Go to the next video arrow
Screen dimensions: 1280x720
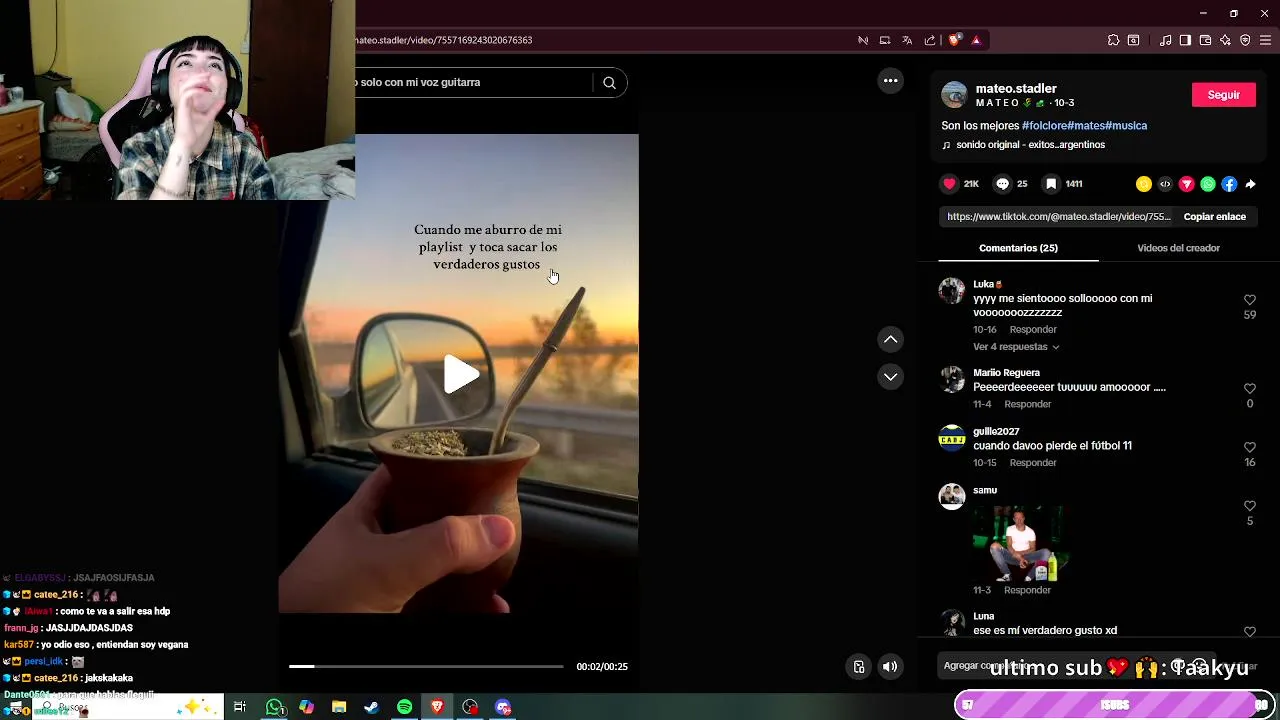(x=890, y=377)
